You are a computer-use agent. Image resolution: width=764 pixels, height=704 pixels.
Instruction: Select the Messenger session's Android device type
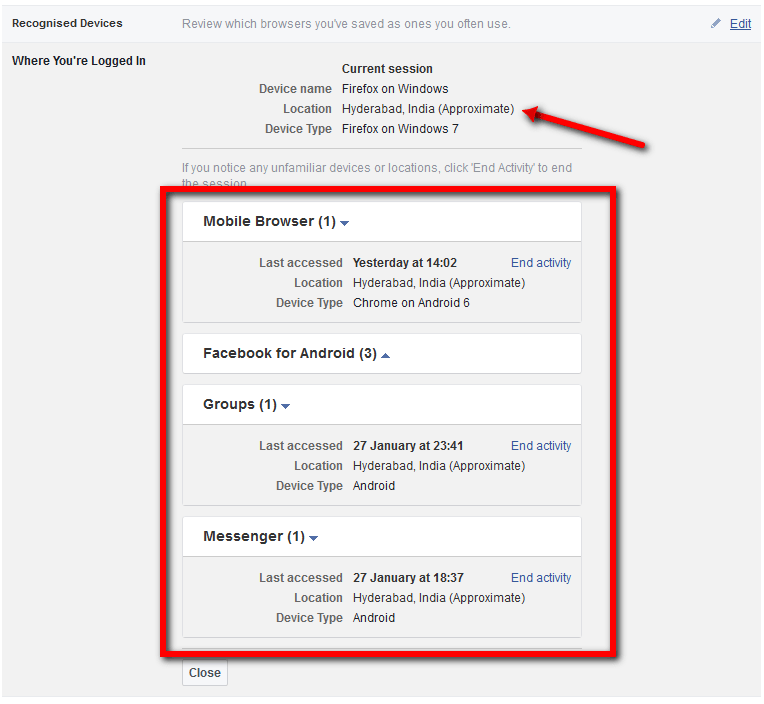(x=374, y=617)
